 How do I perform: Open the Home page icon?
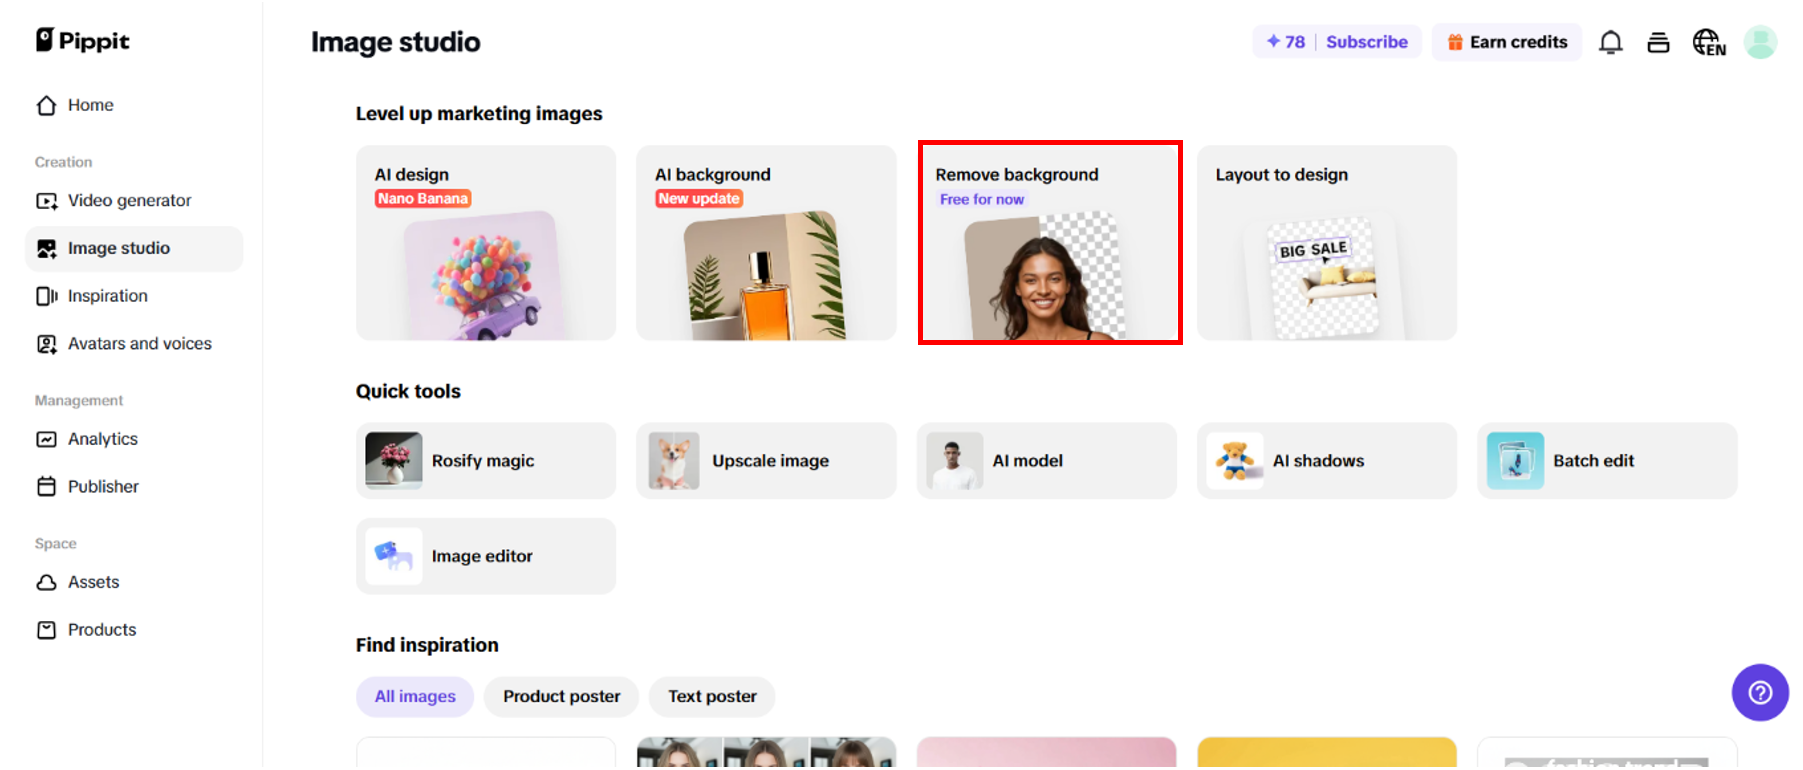click(x=46, y=105)
